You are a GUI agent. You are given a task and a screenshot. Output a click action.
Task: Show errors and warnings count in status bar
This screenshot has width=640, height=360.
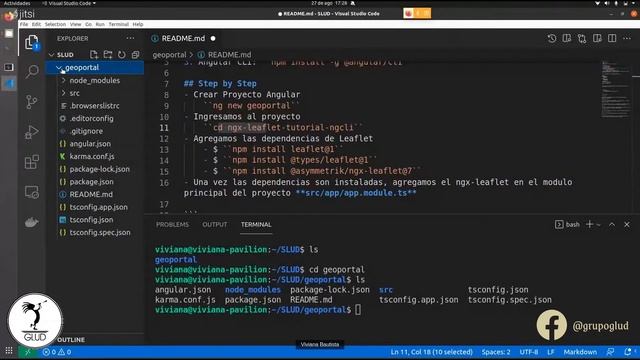point(57,352)
